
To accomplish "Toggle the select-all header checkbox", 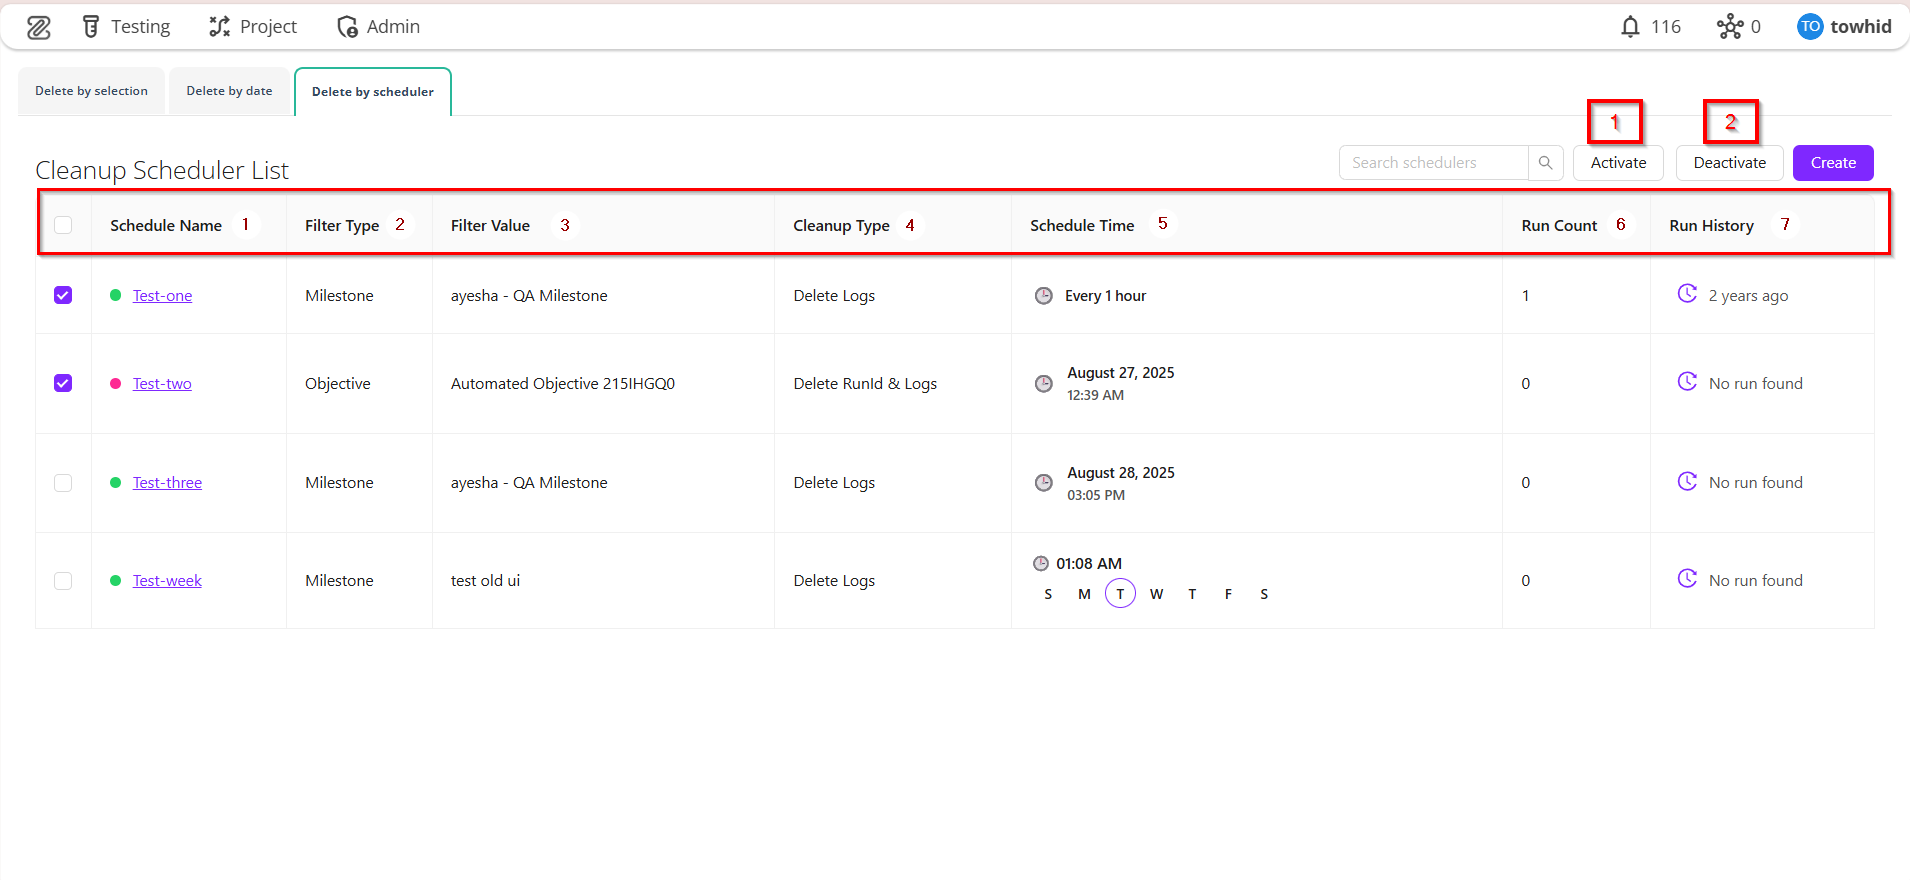I will (63, 225).
